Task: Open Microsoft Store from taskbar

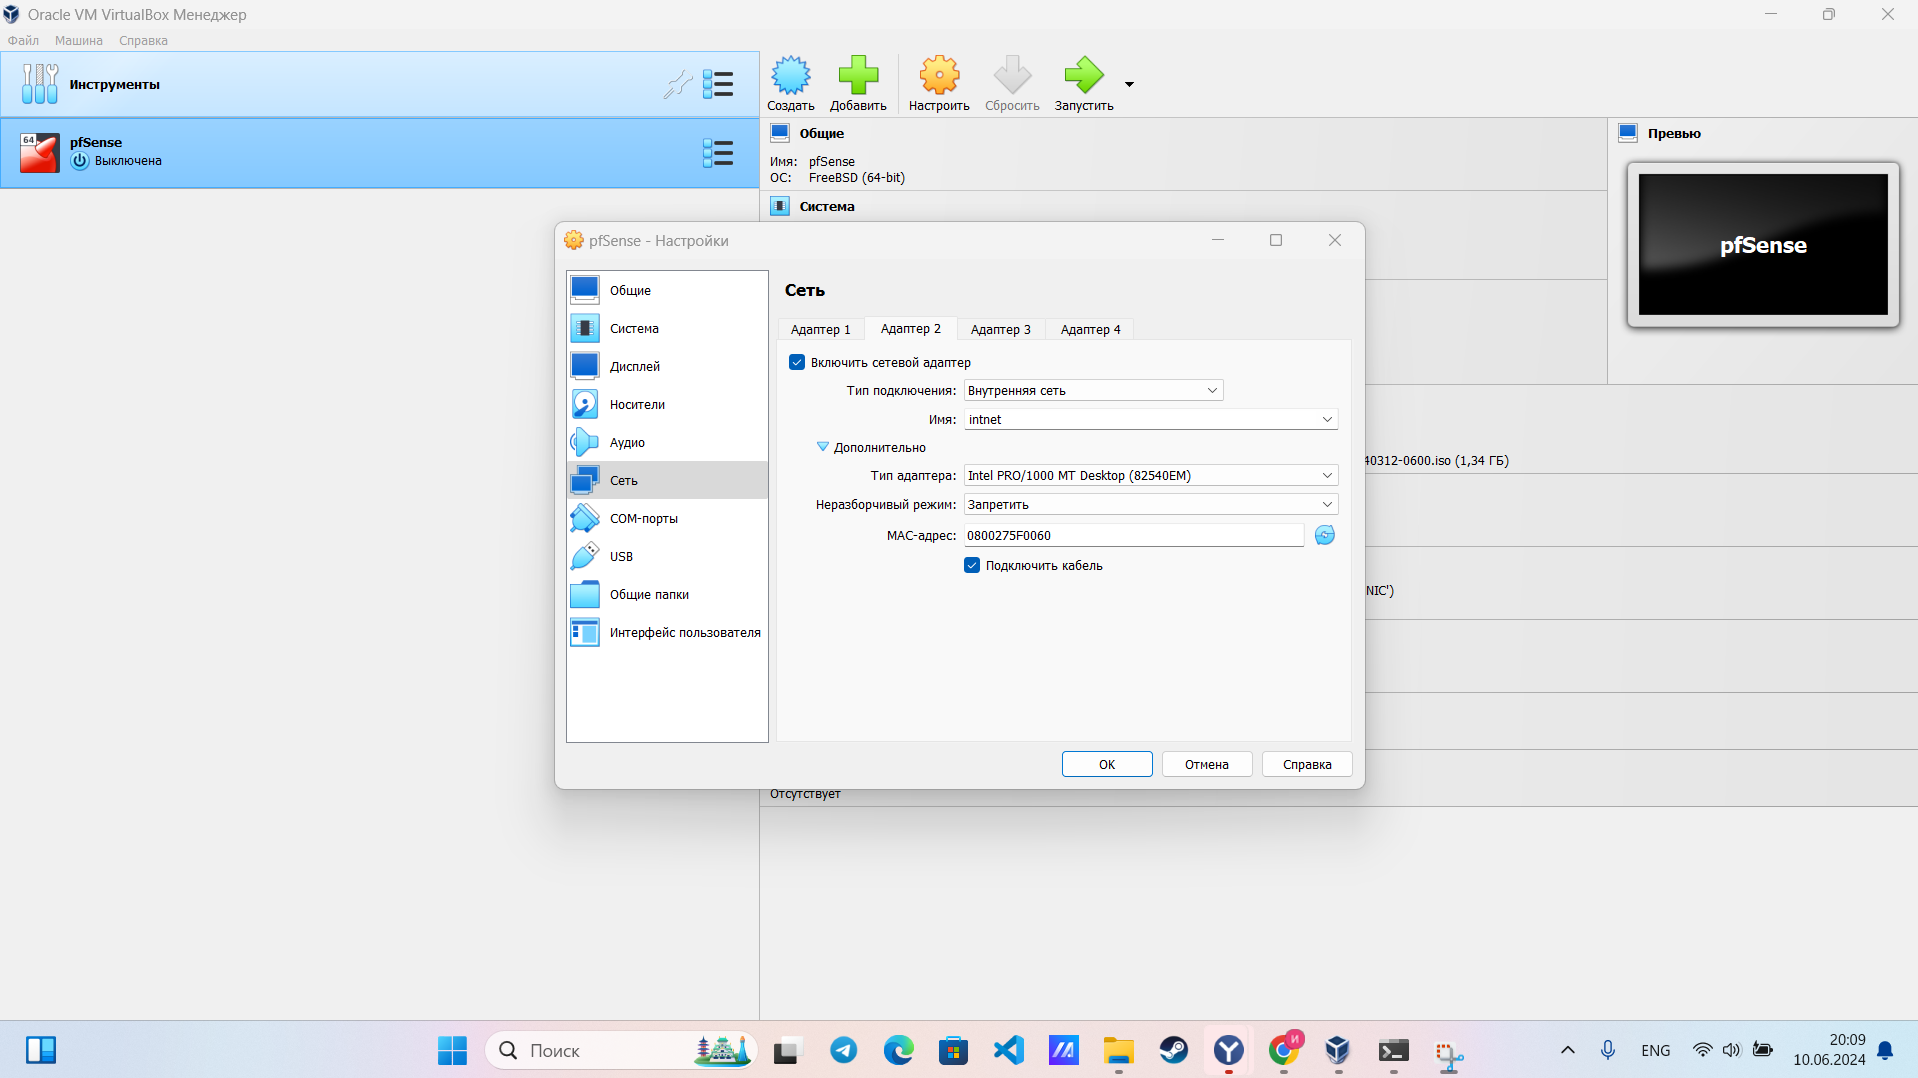Action: click(x=953, y=1050)
